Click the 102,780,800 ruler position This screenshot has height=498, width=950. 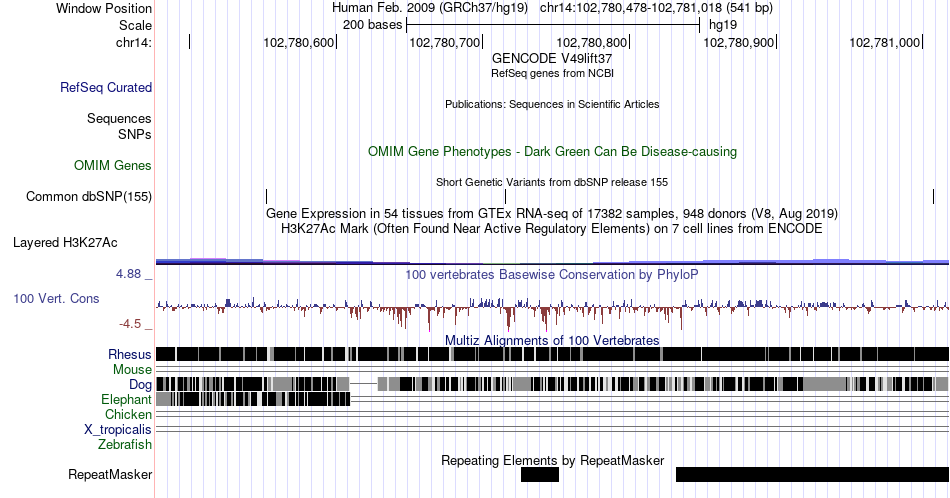coord(592,42)
